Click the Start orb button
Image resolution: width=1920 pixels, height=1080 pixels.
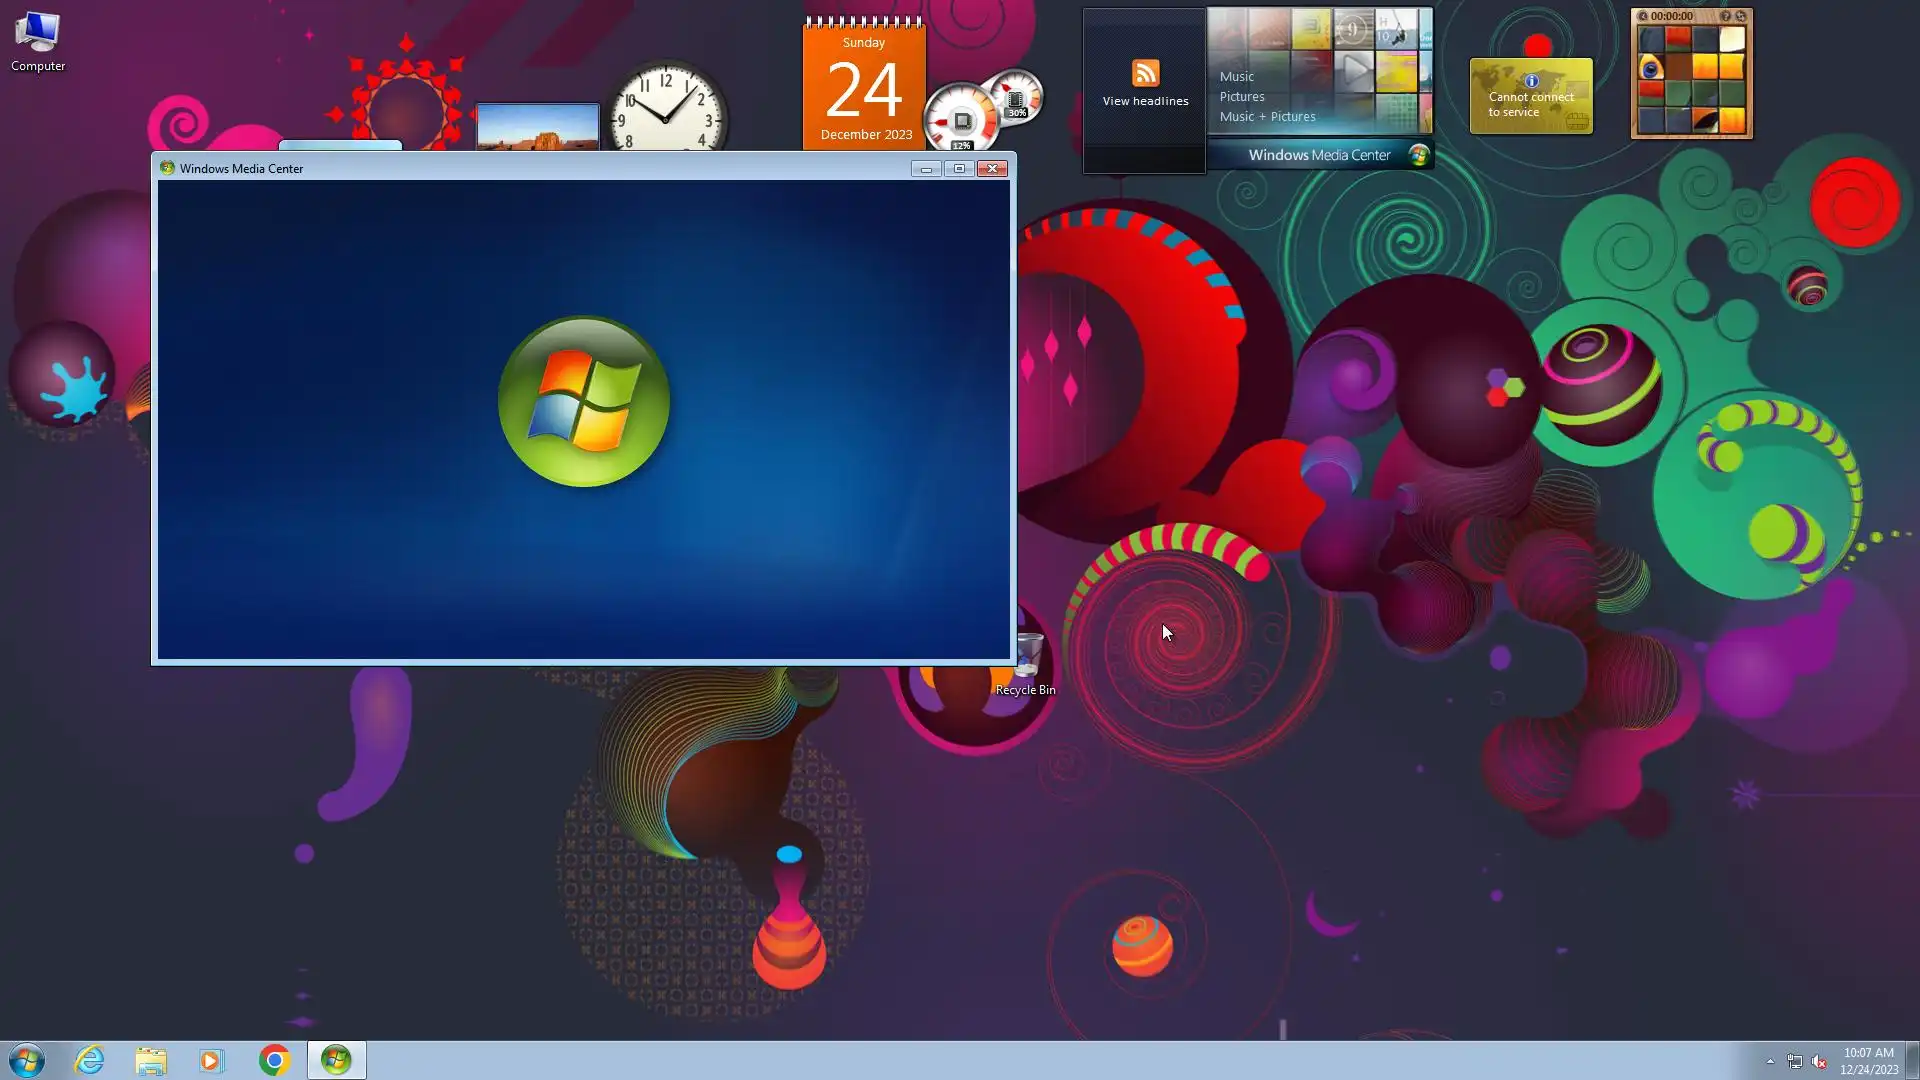point(27,1060)
